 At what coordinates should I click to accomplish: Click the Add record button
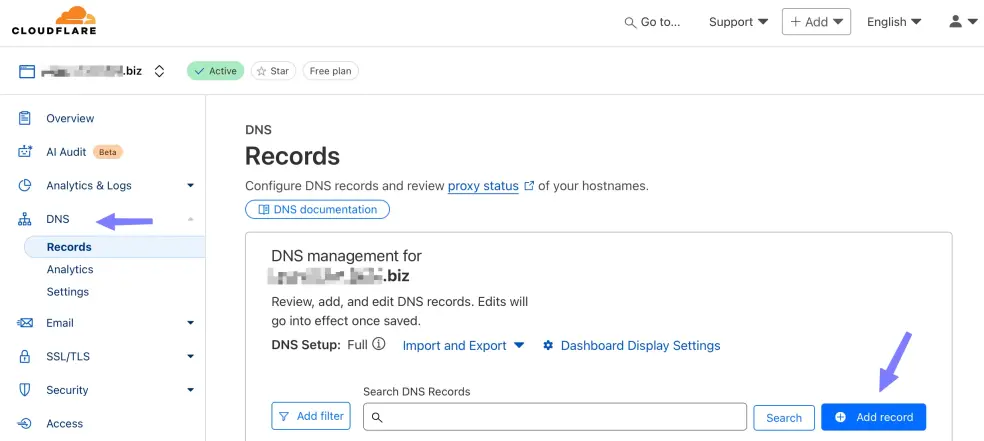(x=873, y=417)
